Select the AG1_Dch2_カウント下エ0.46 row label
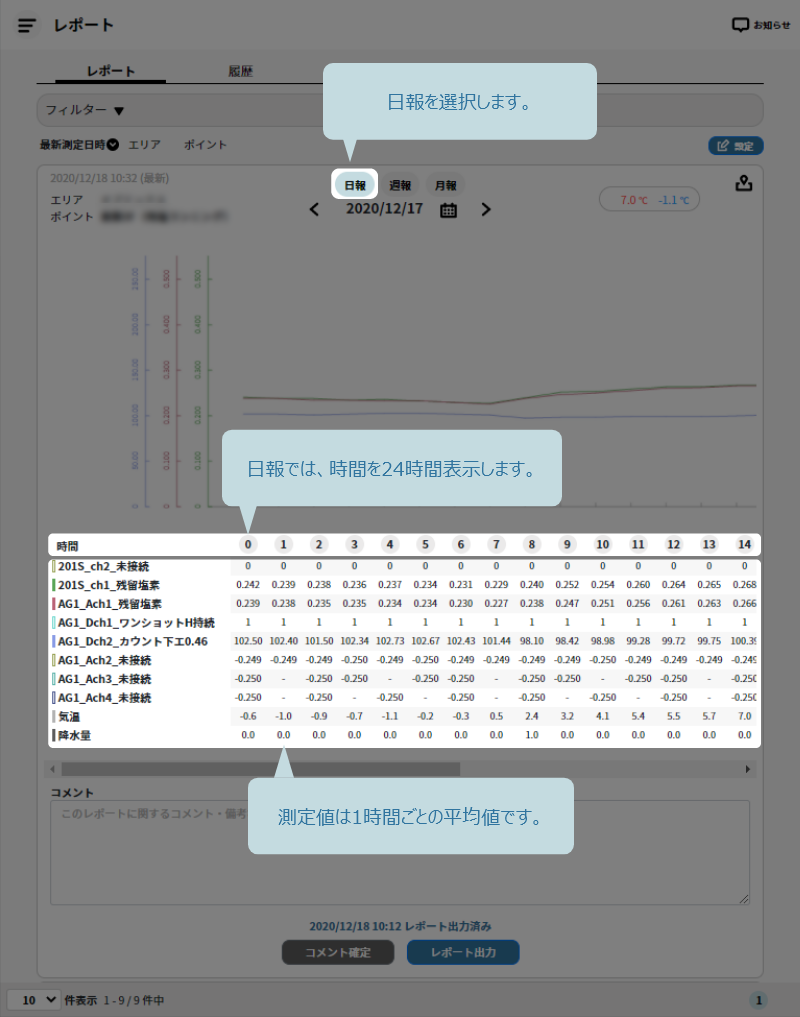The width and height of the screenshot is (800, 1017). point(133,641)
